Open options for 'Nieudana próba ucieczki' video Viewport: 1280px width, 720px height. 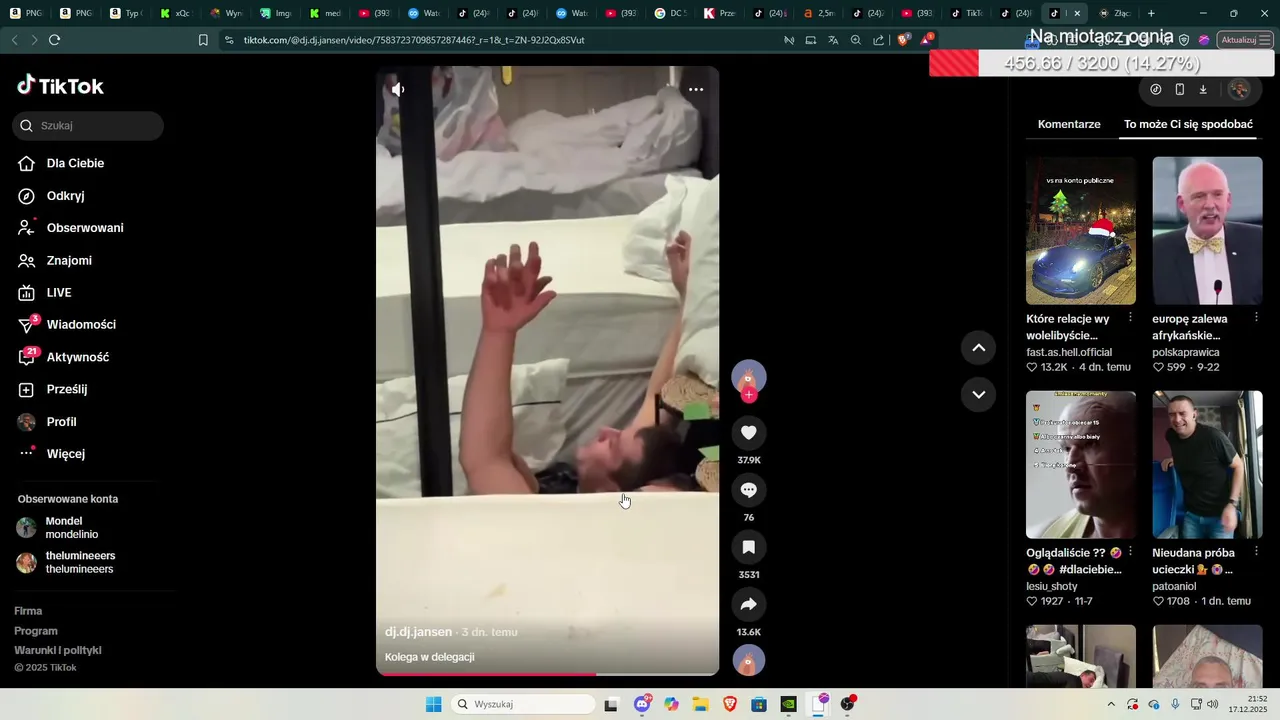point(1257,552)
